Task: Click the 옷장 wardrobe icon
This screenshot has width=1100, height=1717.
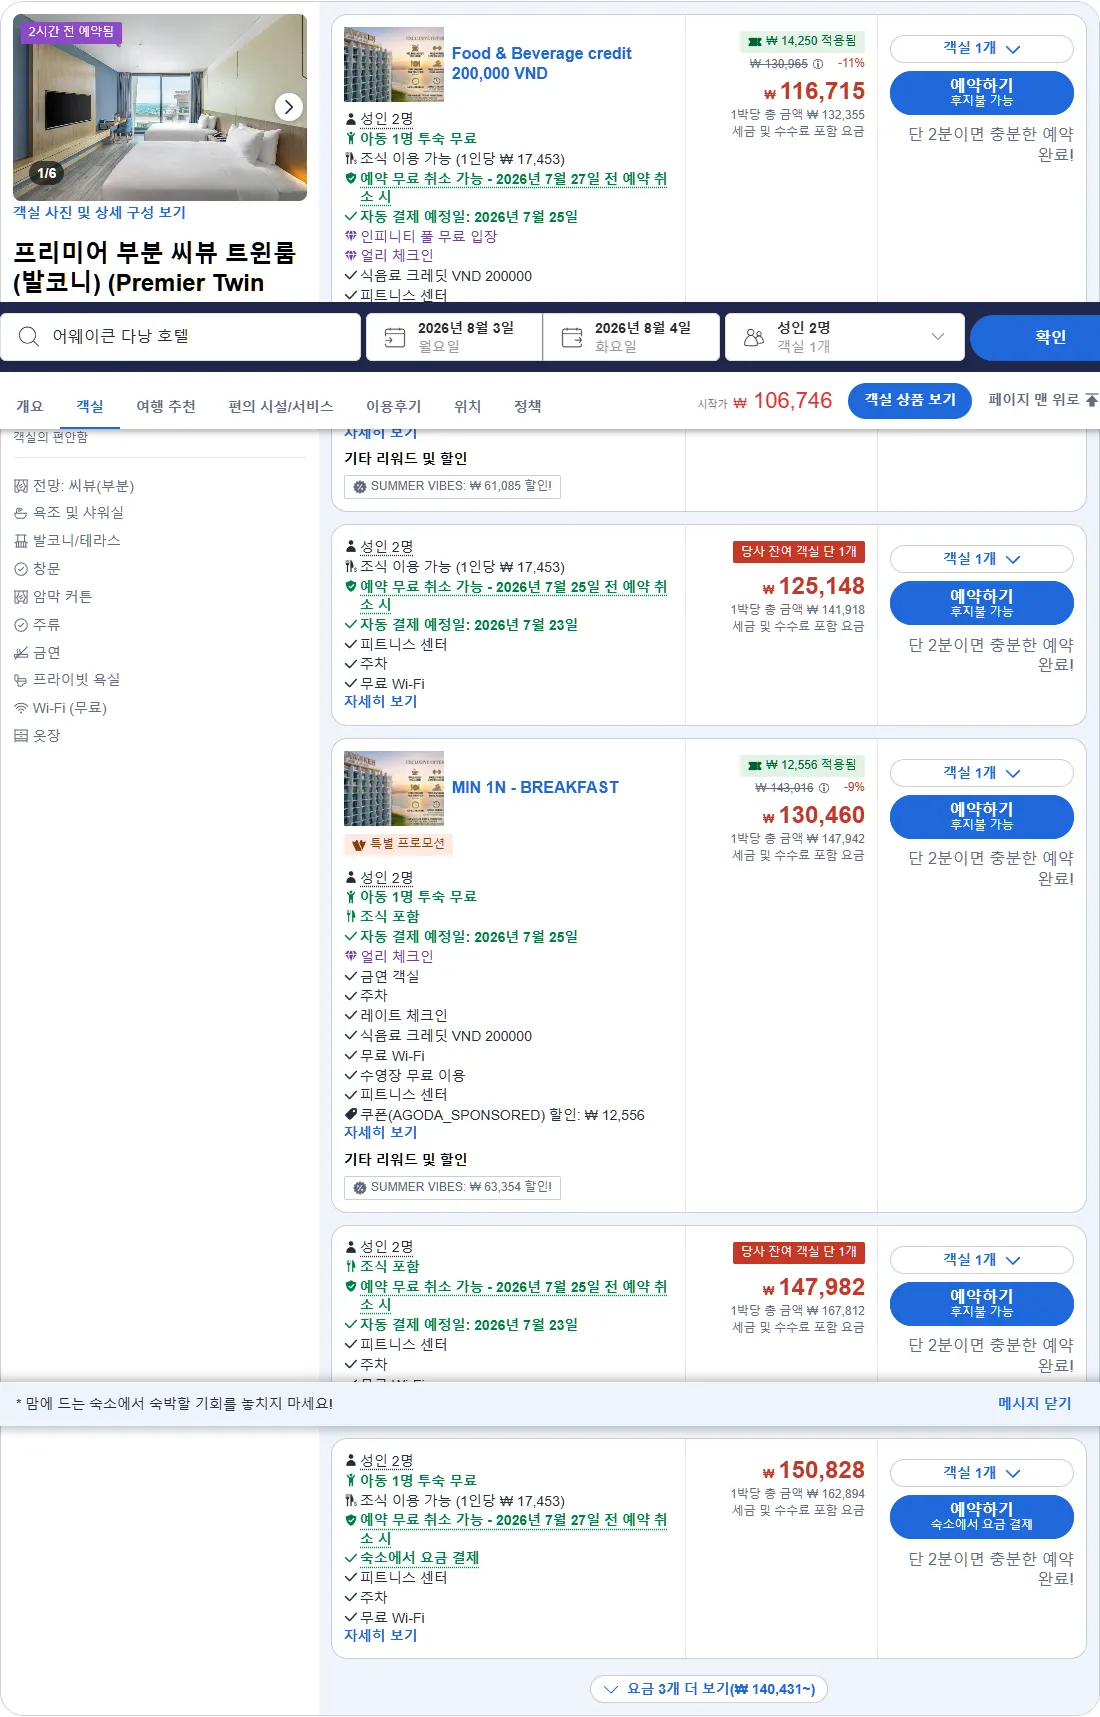Action: coord(21,736)
